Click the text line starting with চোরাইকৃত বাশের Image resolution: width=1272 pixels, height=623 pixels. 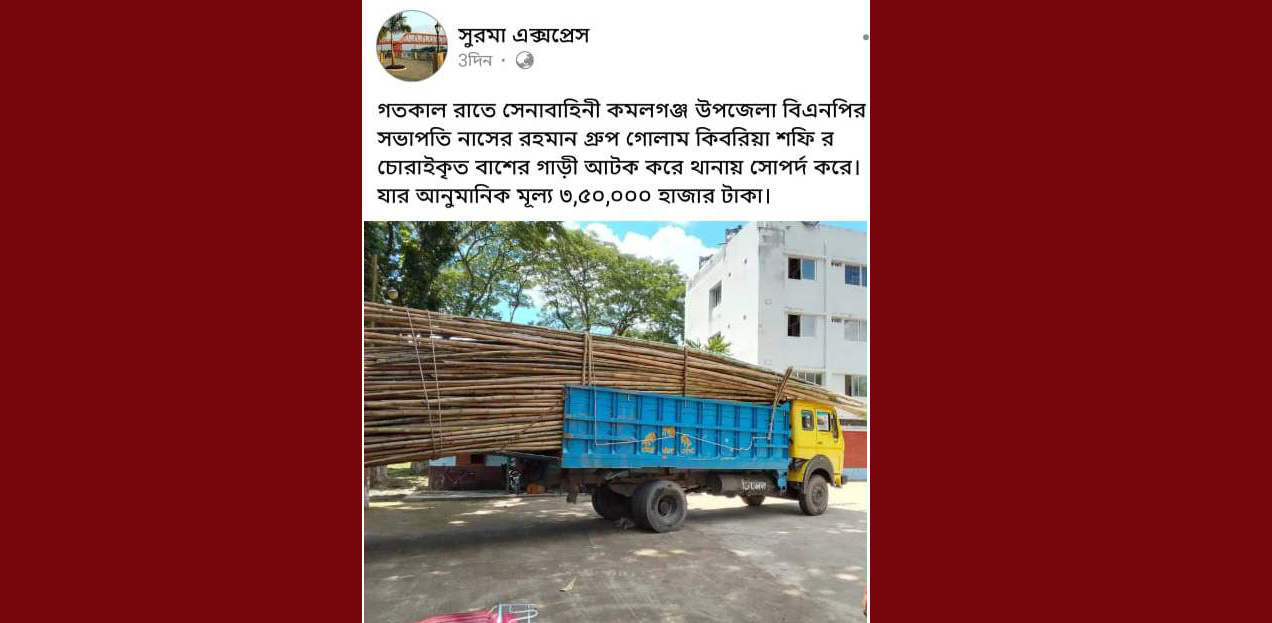pyautogui.click(x=619, y=167)
